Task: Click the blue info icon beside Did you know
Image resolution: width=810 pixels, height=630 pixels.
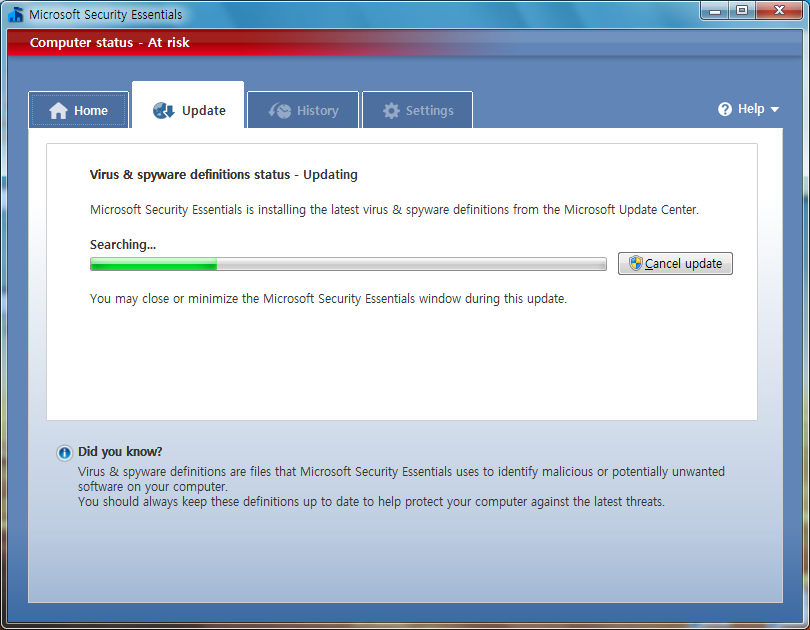Action: [65, 453]
